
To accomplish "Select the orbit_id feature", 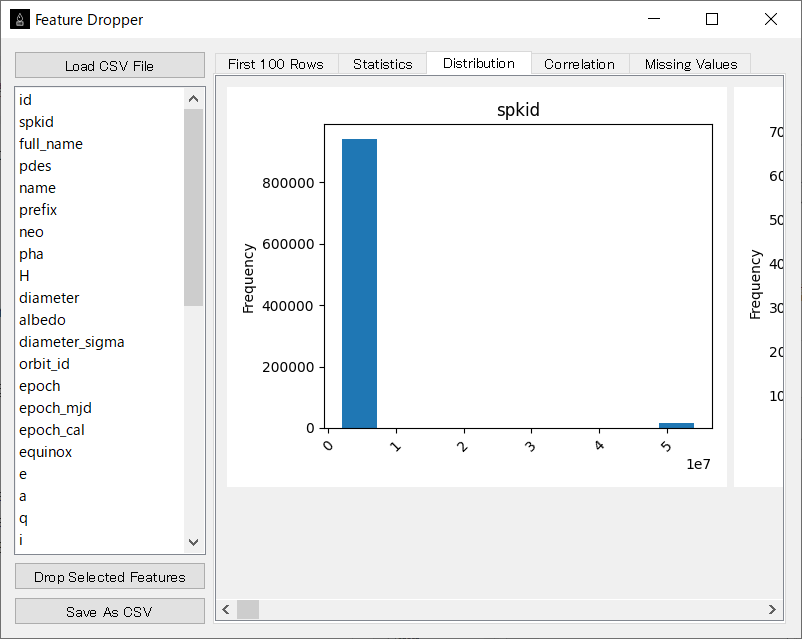I will [x=100, y=364].
